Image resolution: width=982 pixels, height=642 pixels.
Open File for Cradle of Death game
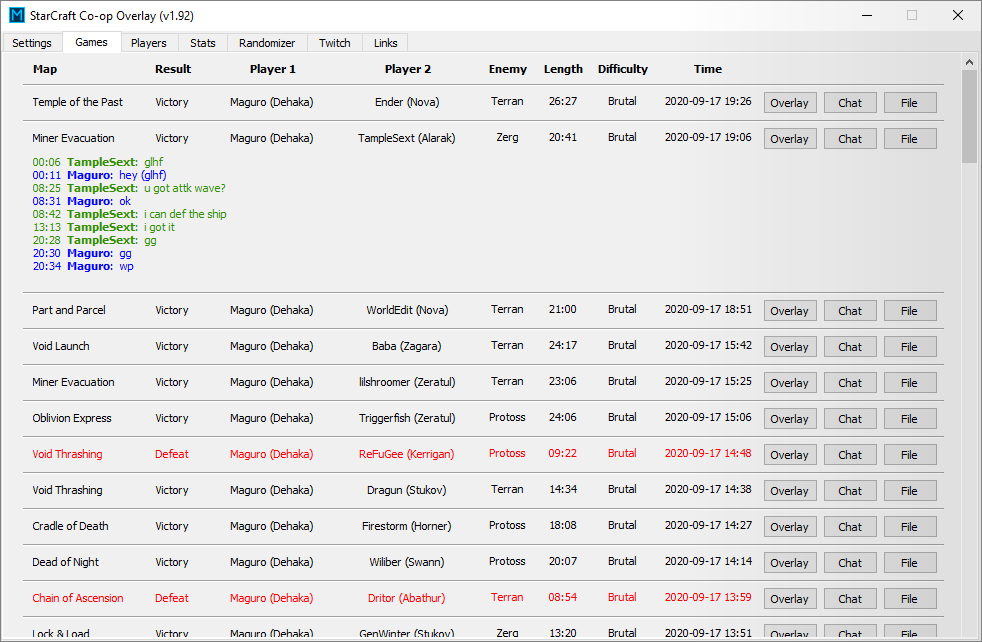click(910, 527)
